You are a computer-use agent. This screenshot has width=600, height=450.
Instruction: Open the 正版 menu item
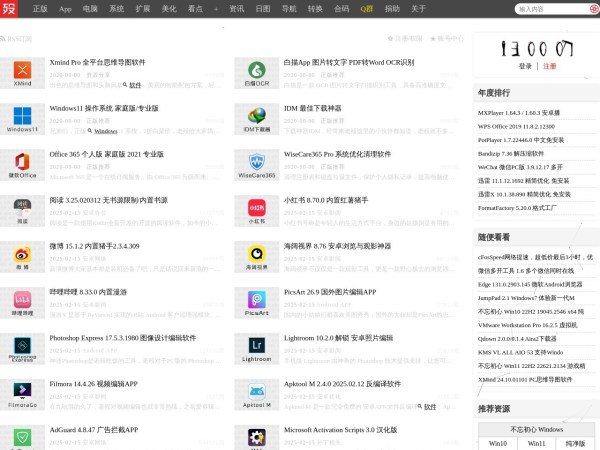[40, 9]
